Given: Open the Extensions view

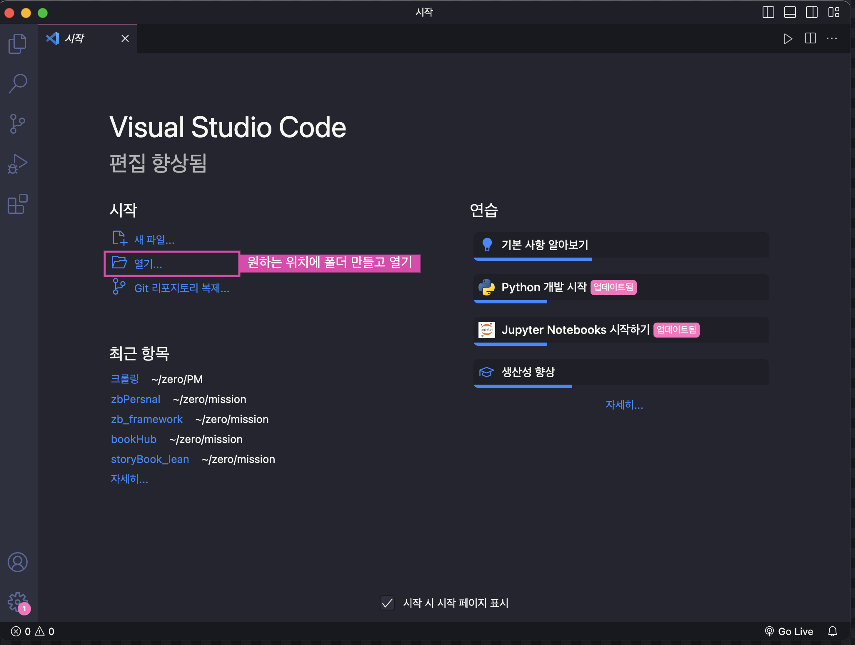Looking at the screenshot, I should (17, 204).
